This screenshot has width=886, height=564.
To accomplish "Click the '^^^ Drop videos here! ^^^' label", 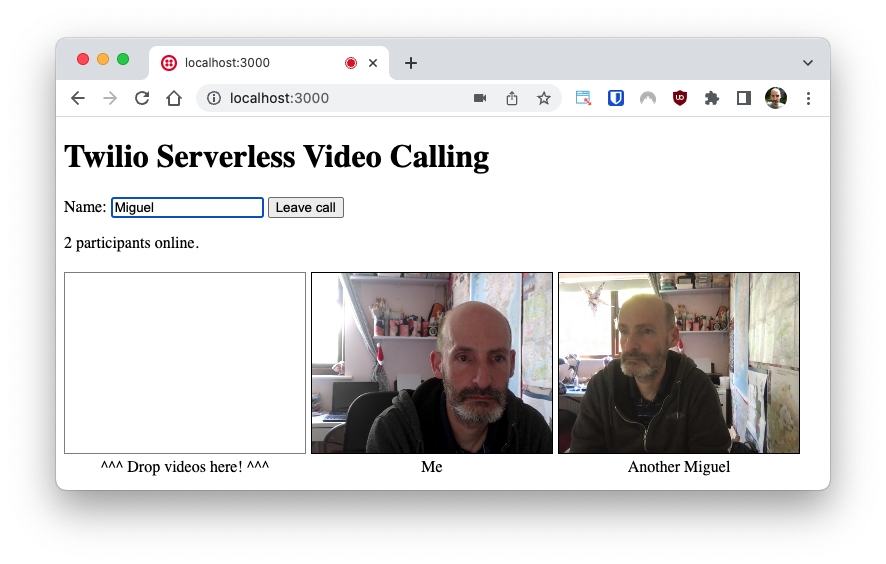I will tap(185, 467).
